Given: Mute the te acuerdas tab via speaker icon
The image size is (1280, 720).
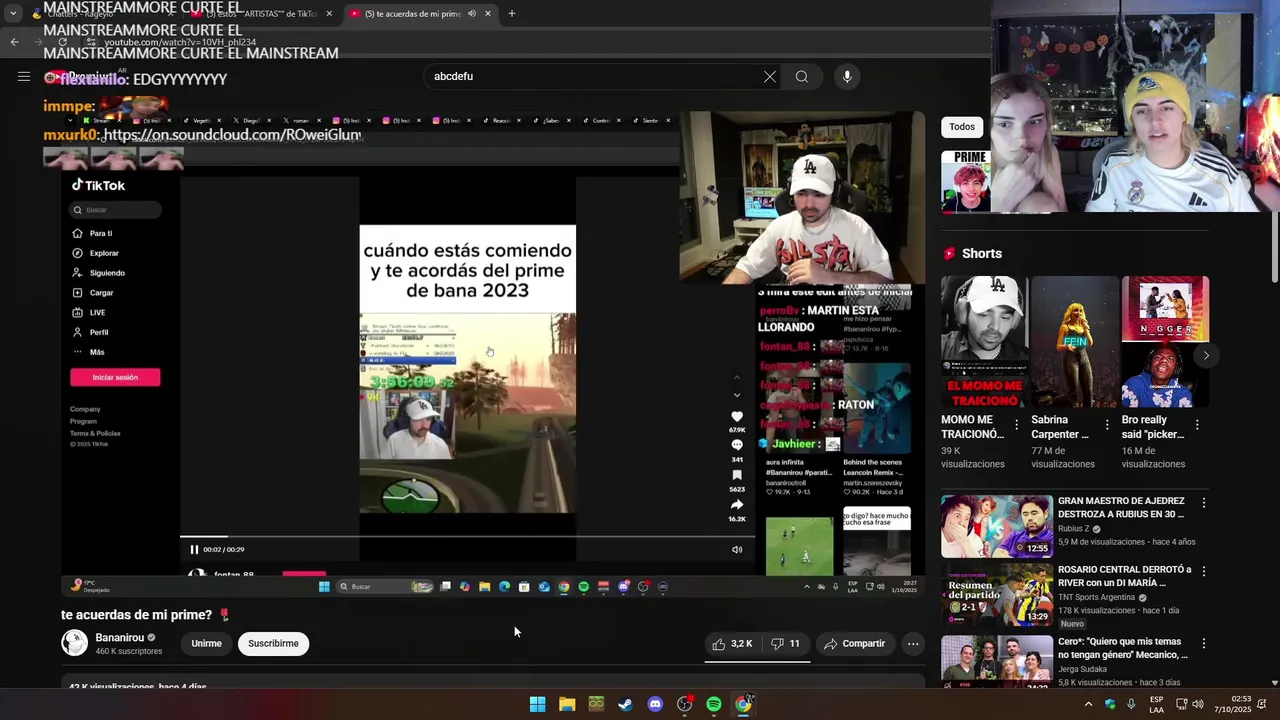Looking at the screenshot, I should pyautogui.click(x=471, y=14).
